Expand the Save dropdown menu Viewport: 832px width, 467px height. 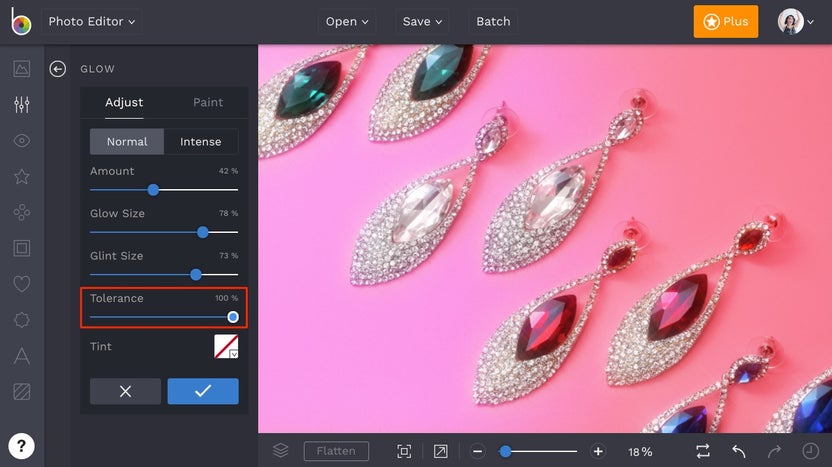click(x=423, y=21)
